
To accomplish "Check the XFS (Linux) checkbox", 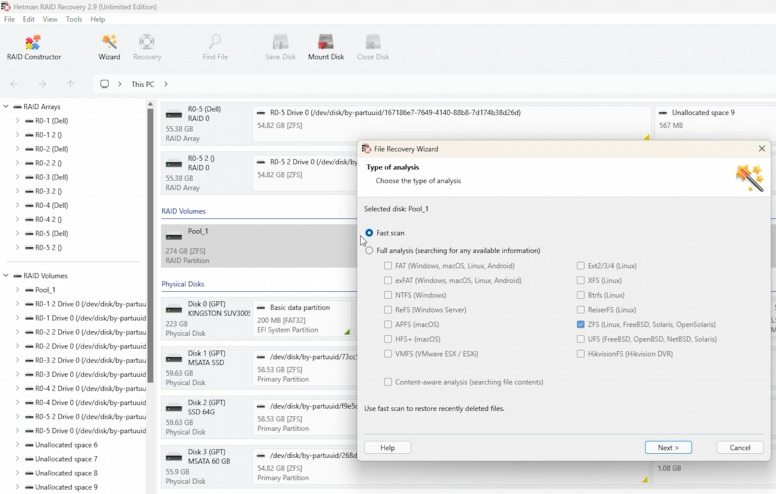I will point(581,280).
